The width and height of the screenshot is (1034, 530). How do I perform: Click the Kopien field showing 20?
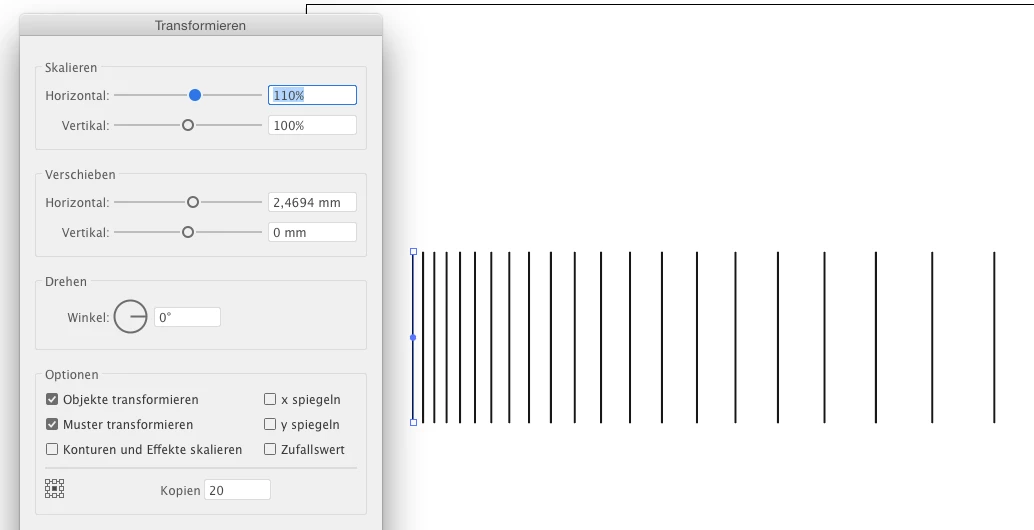[x=237, y=490]
